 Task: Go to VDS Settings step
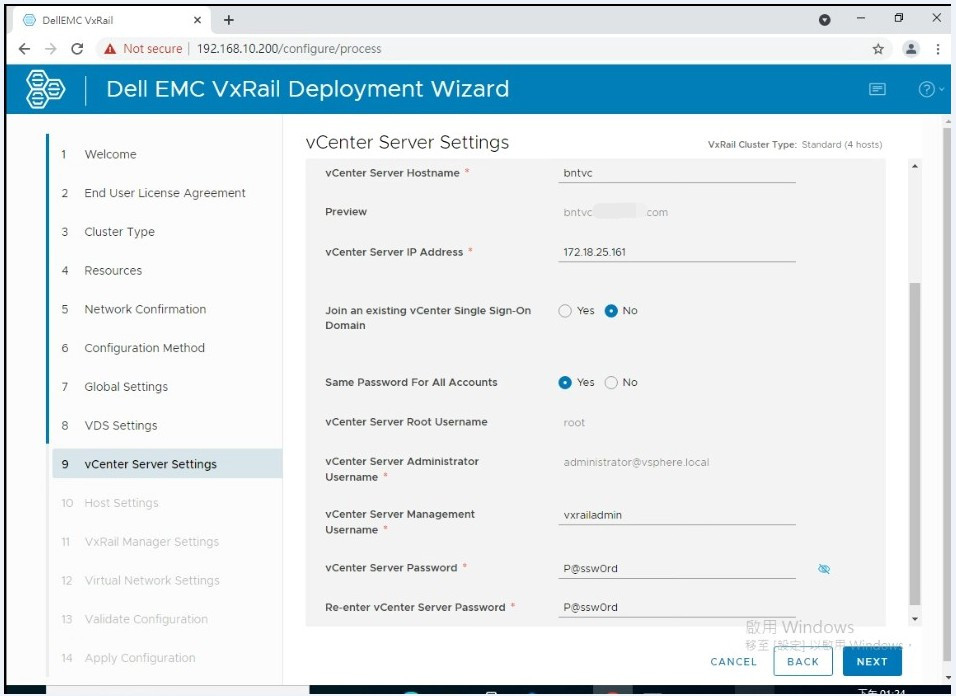[x=121, y=425]
